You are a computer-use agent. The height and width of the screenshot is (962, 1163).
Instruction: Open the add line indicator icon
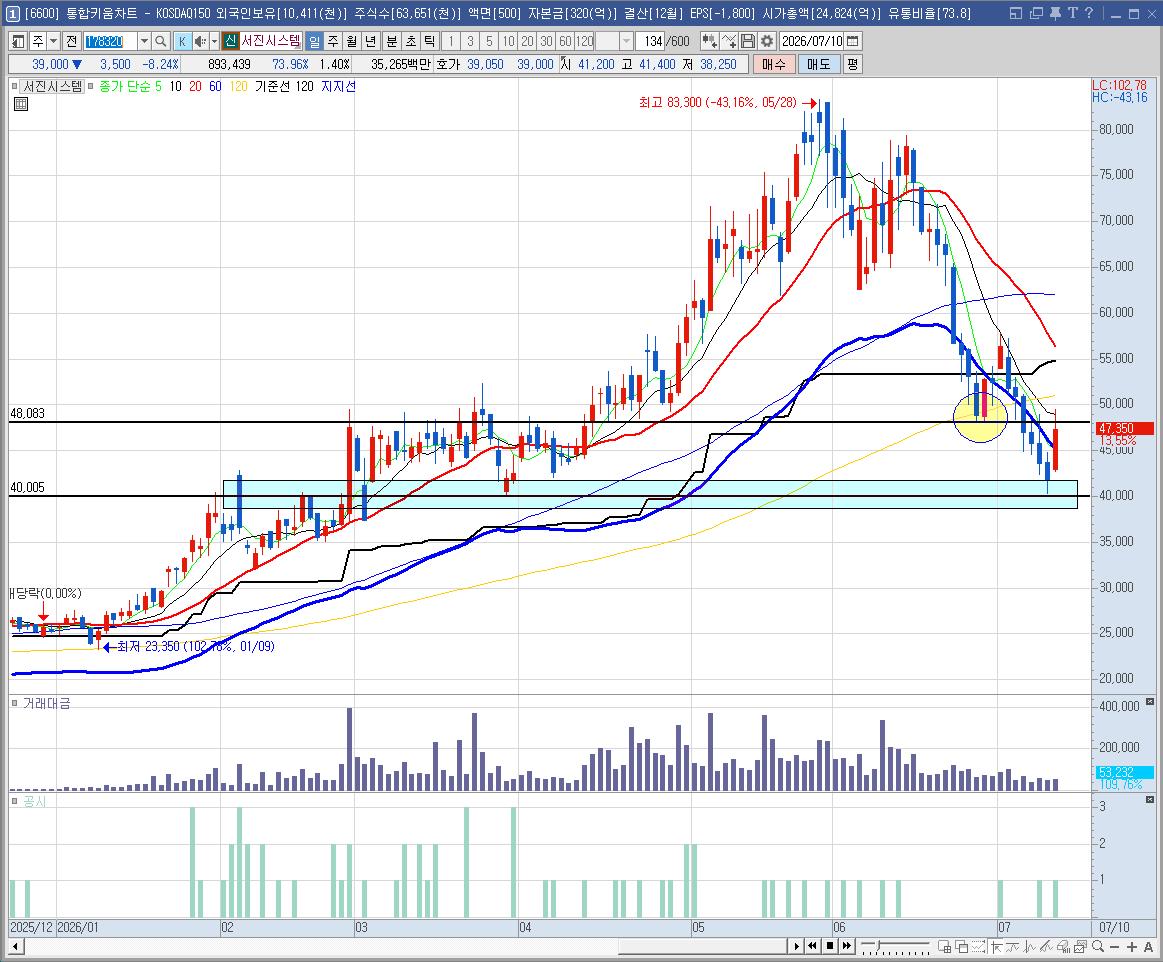point(728,42)
